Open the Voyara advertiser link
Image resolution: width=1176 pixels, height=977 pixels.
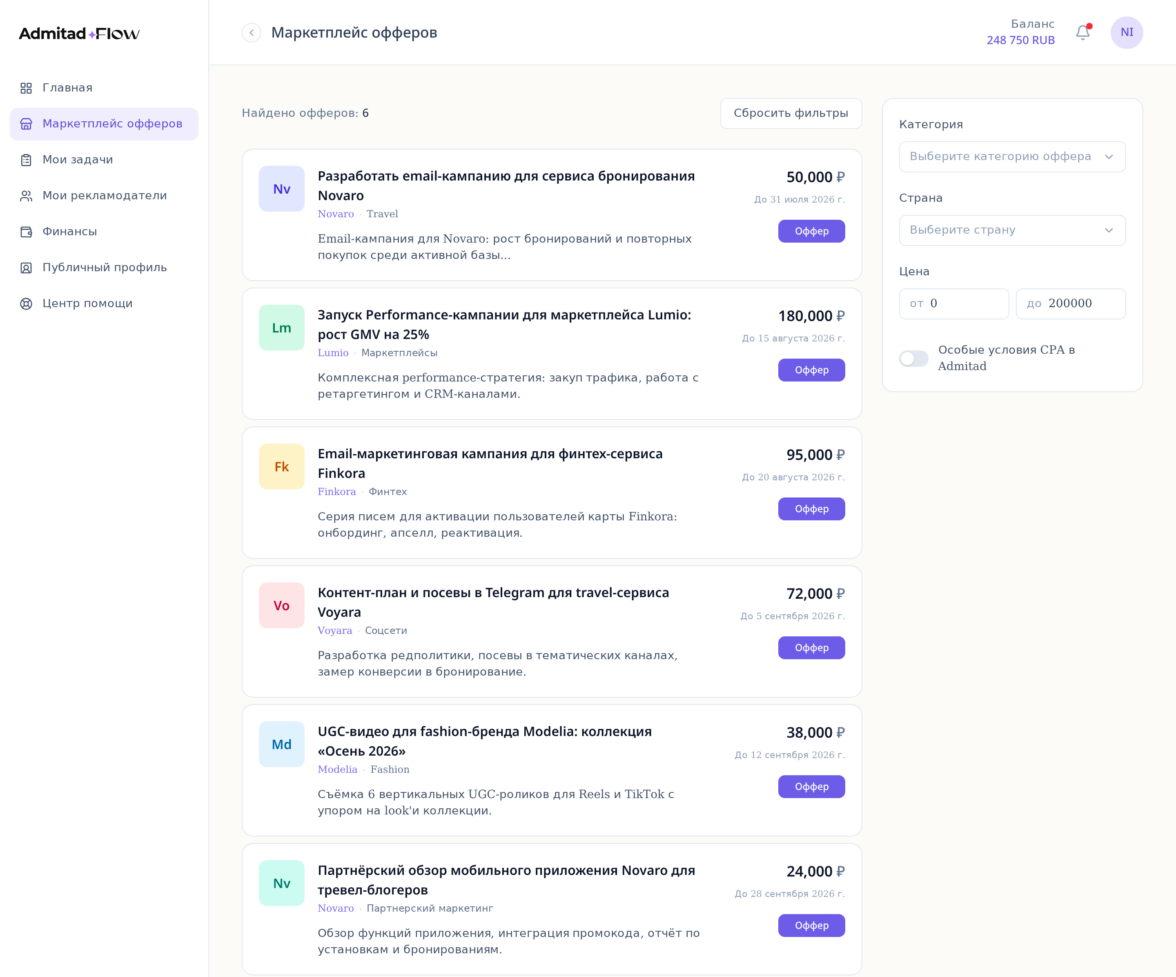334,631
